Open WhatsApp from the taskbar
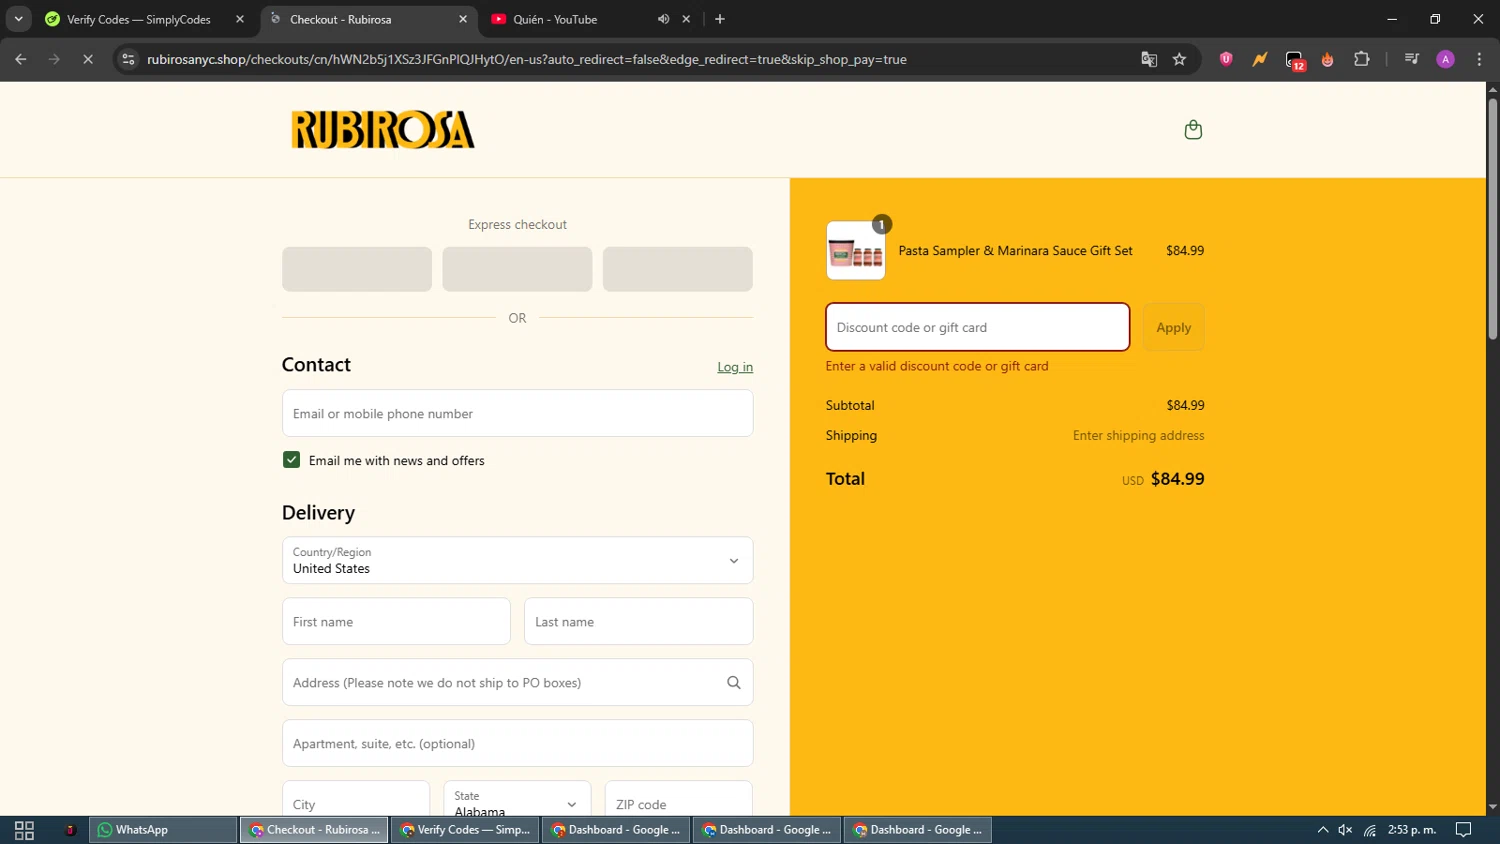This screenshot has height=844, width=1500. 164,830
